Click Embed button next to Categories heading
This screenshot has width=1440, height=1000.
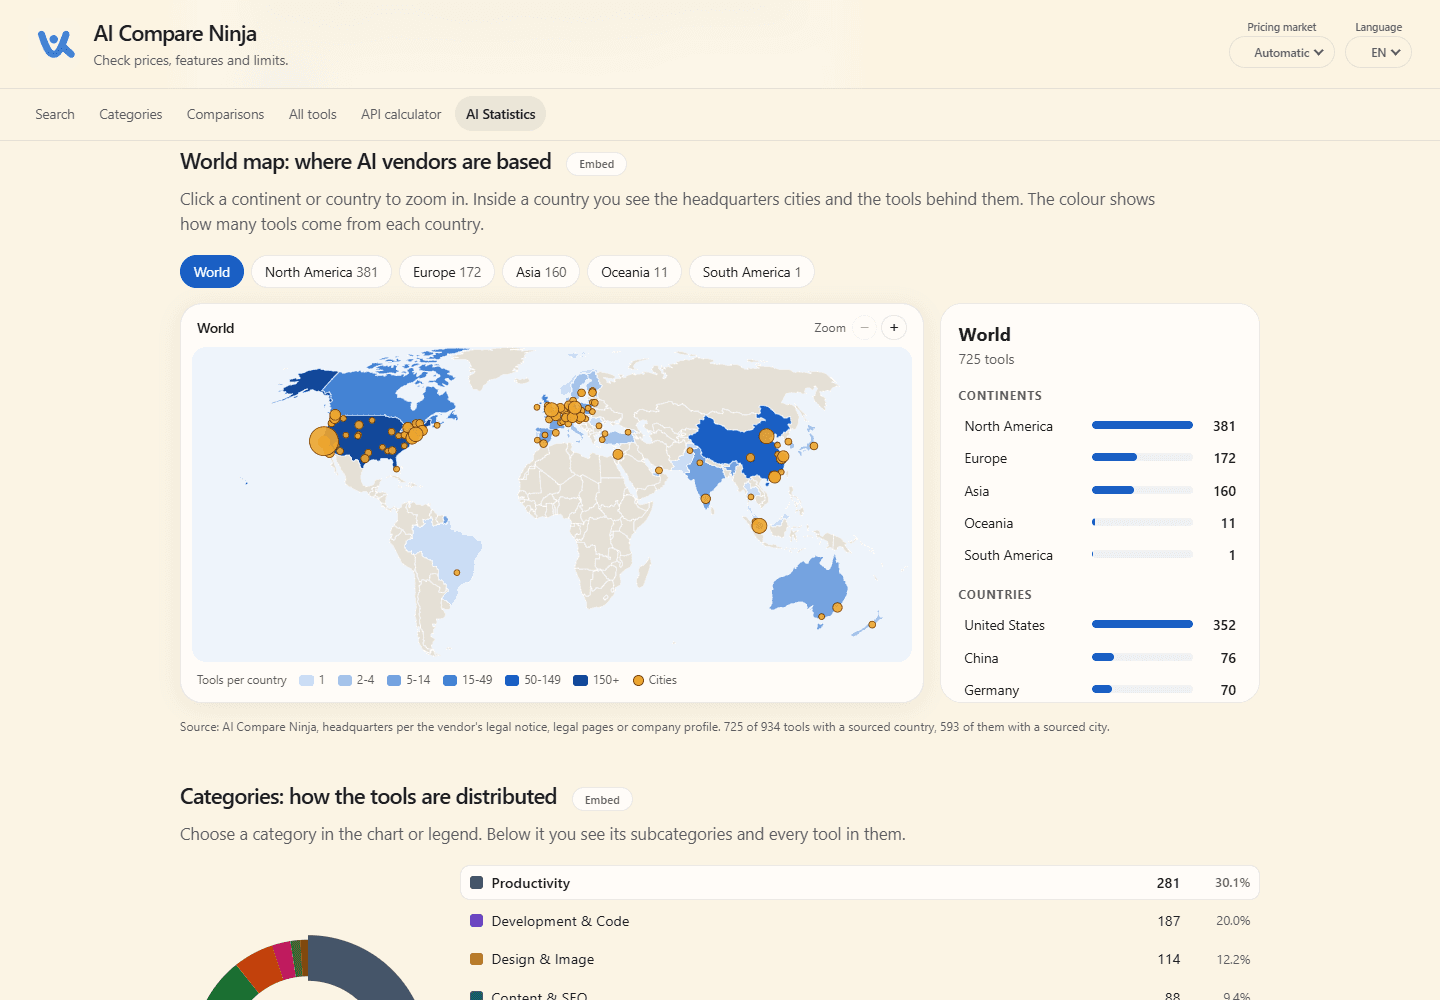pyautogui.click(x=602, y=800)
